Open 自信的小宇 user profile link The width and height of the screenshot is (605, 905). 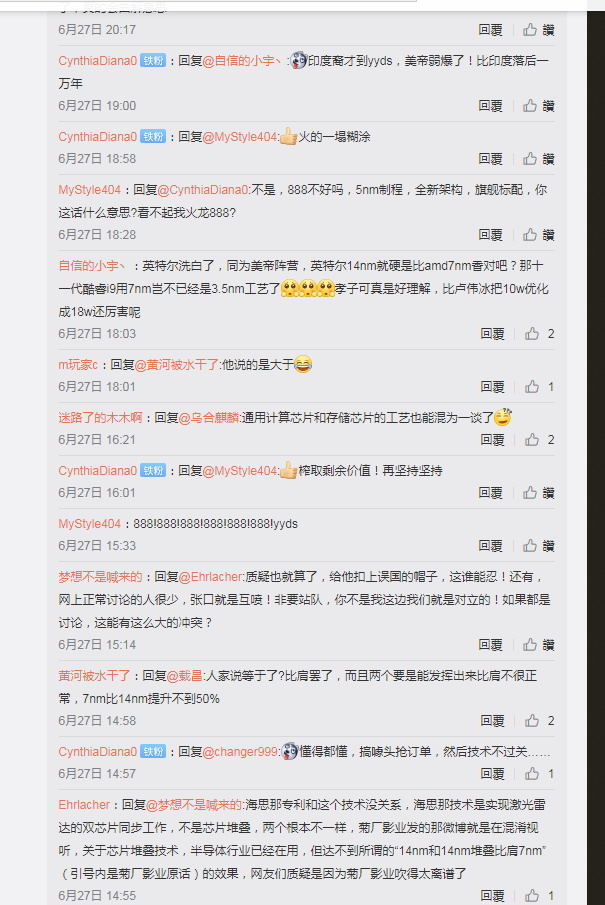tap(92, 266)
